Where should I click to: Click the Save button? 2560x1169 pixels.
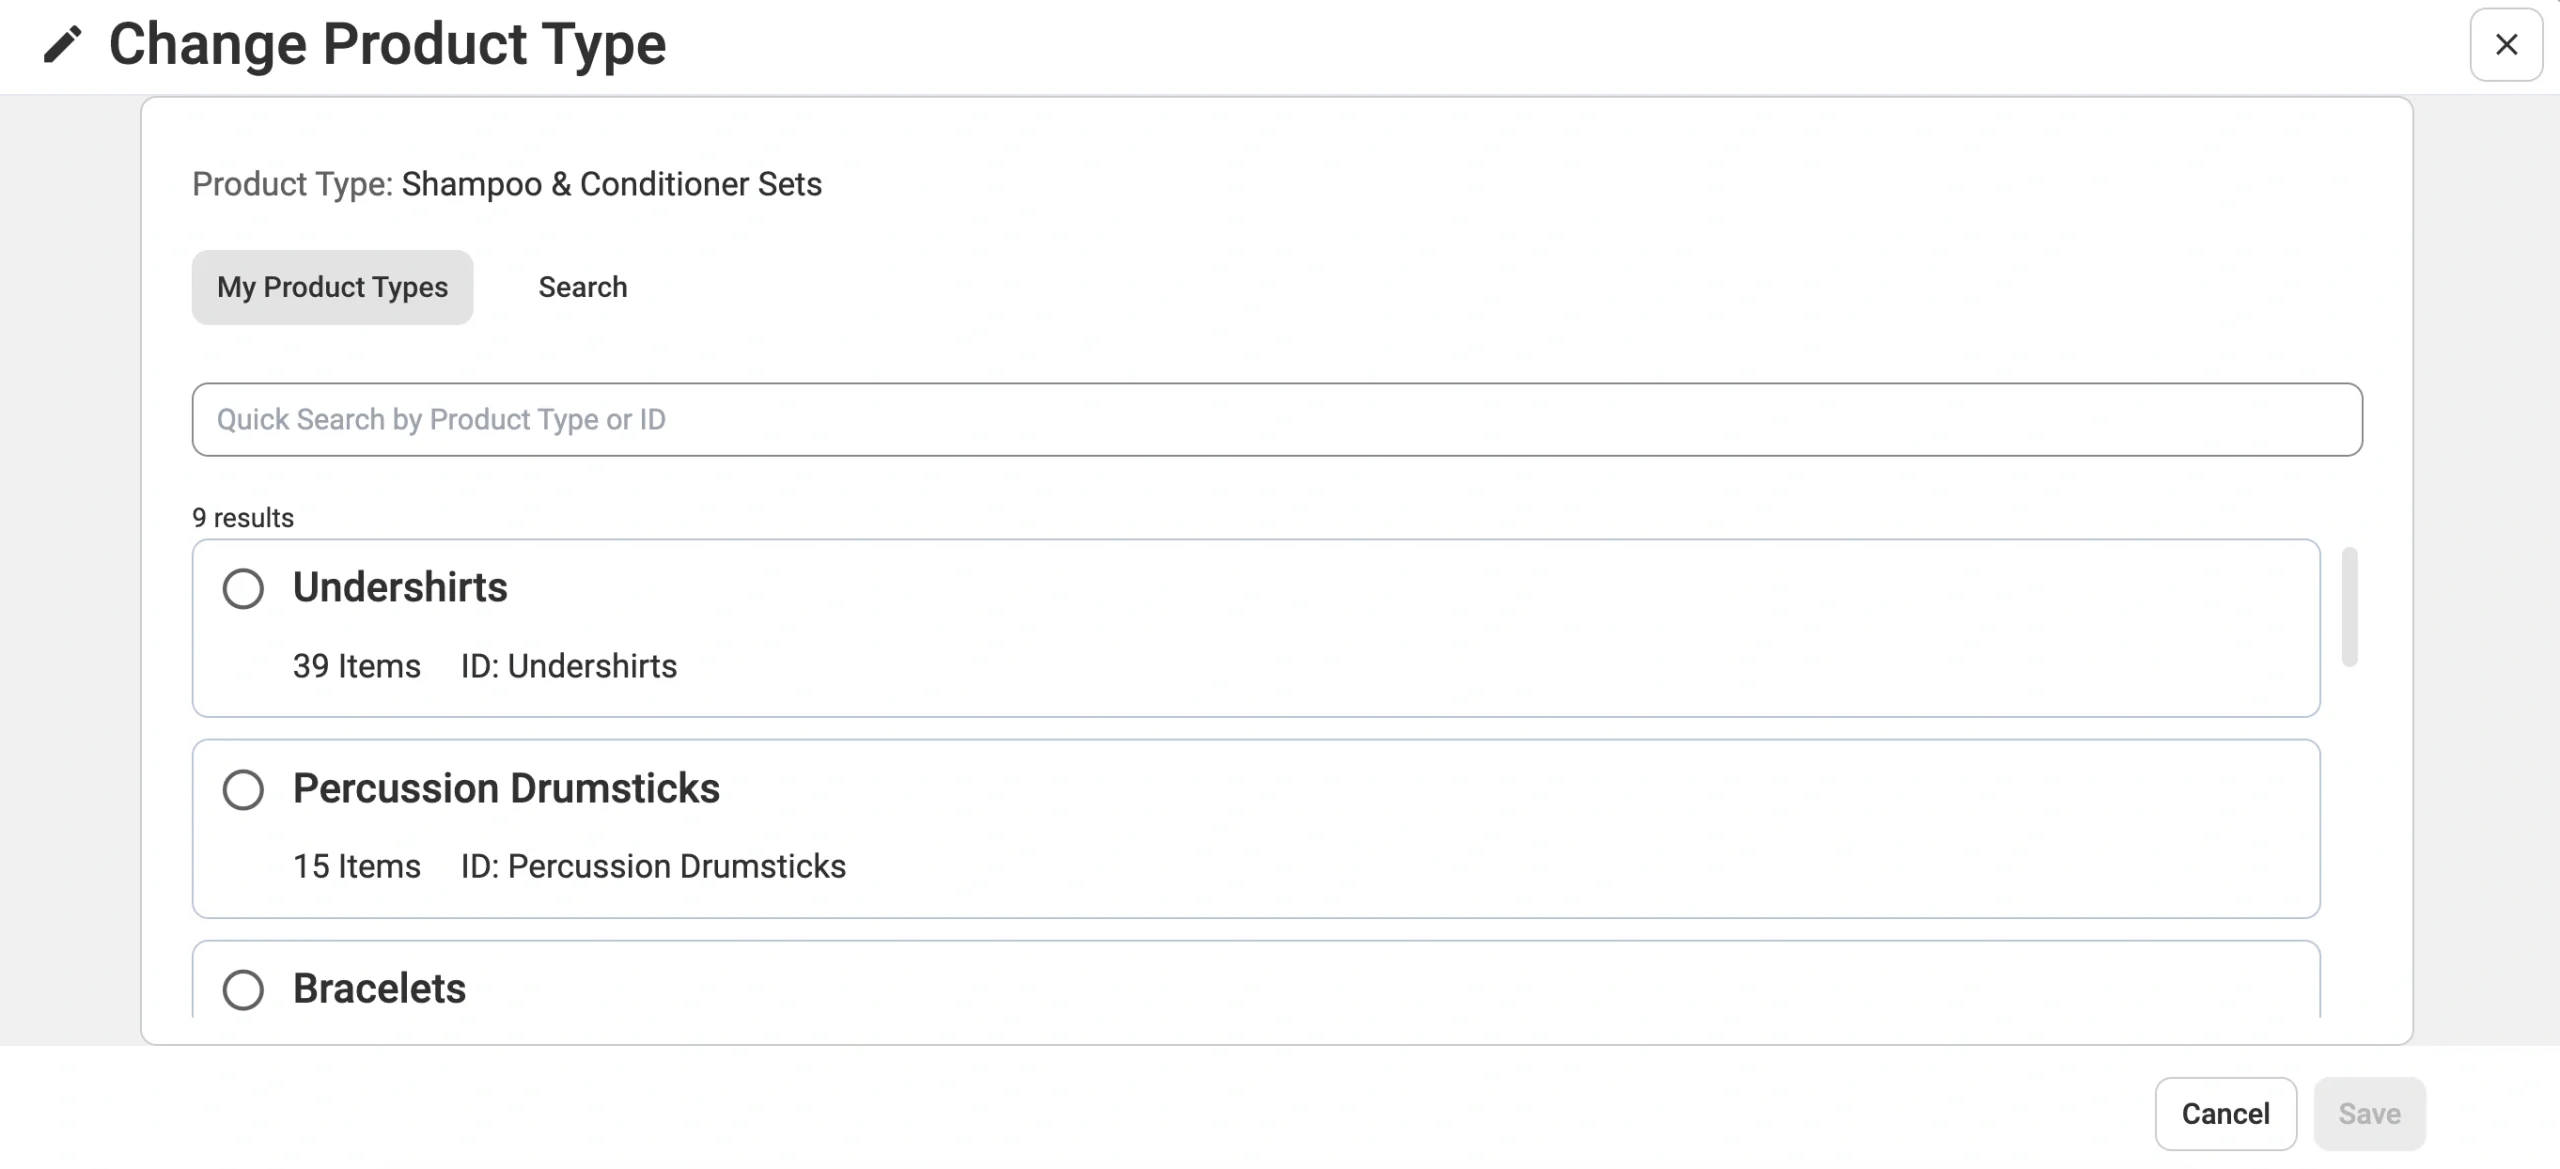click(x=2369, y=1114)
